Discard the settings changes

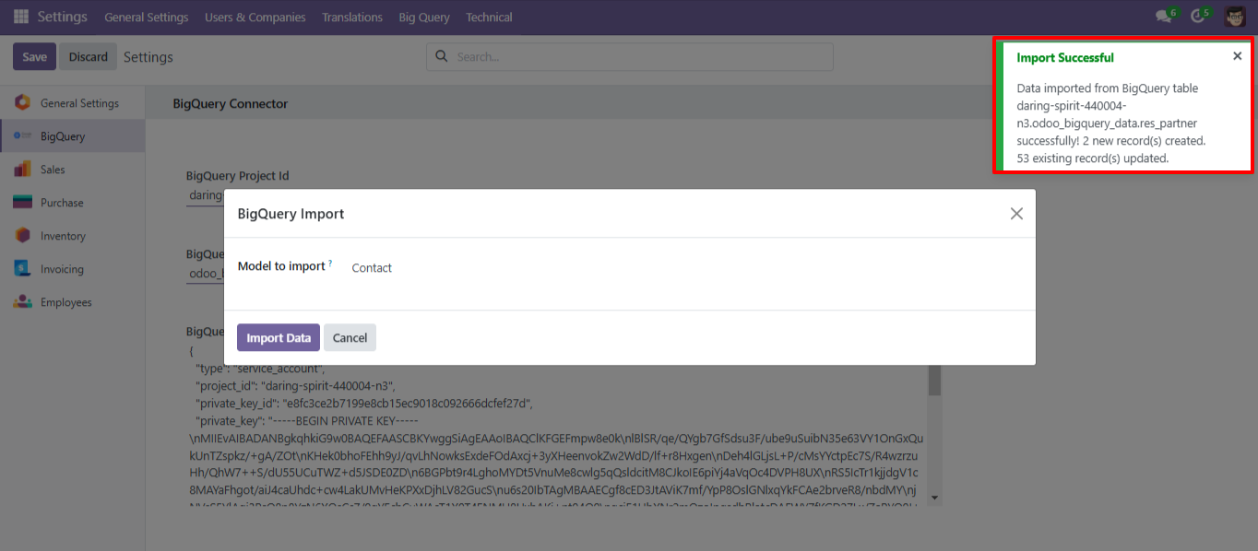[88, 57]
